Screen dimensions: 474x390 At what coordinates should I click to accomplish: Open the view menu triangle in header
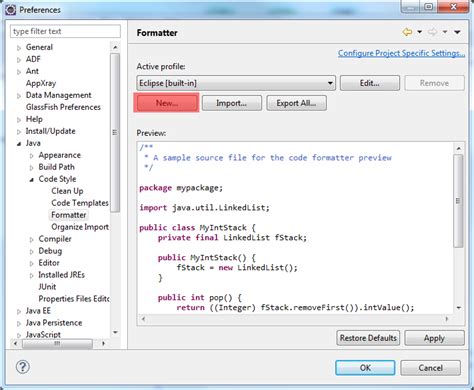click(457, 32)
